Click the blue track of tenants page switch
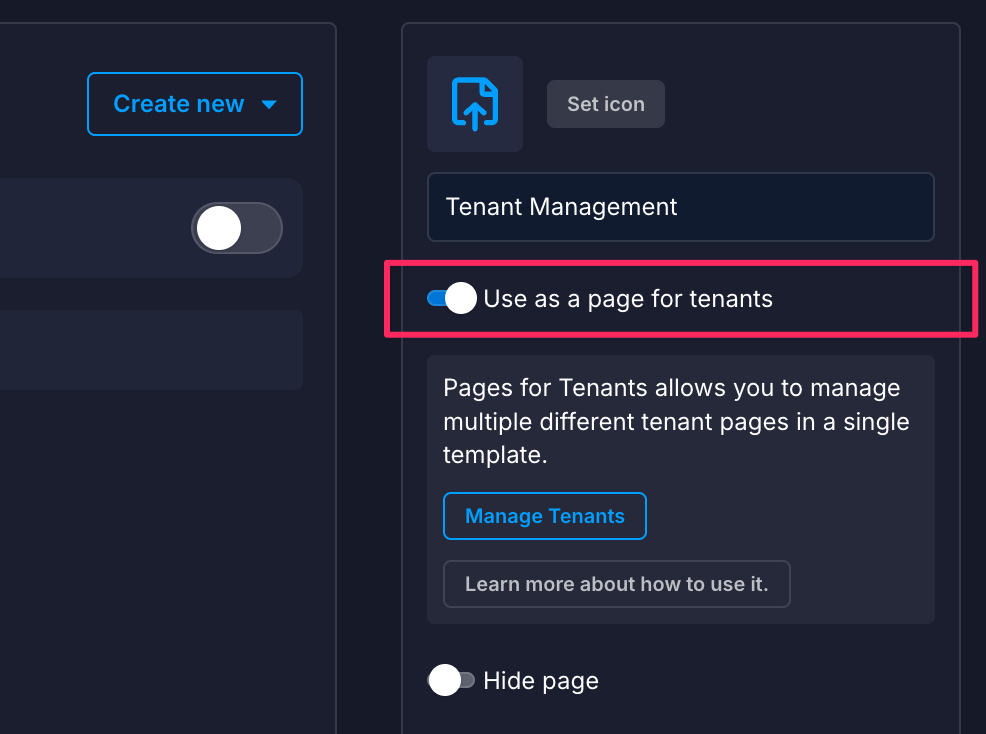The image size is (986, 734). (x=436, y=298)
